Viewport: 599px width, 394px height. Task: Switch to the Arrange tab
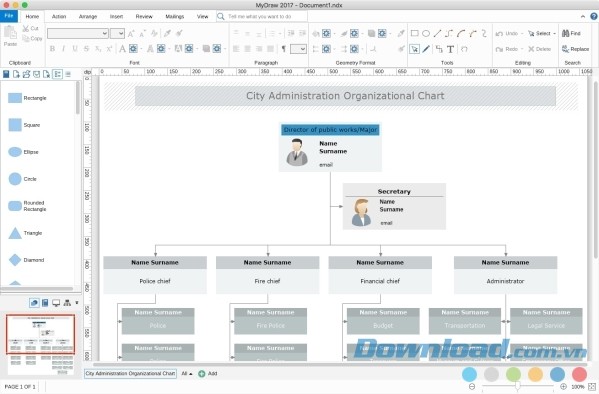point(87,16)
